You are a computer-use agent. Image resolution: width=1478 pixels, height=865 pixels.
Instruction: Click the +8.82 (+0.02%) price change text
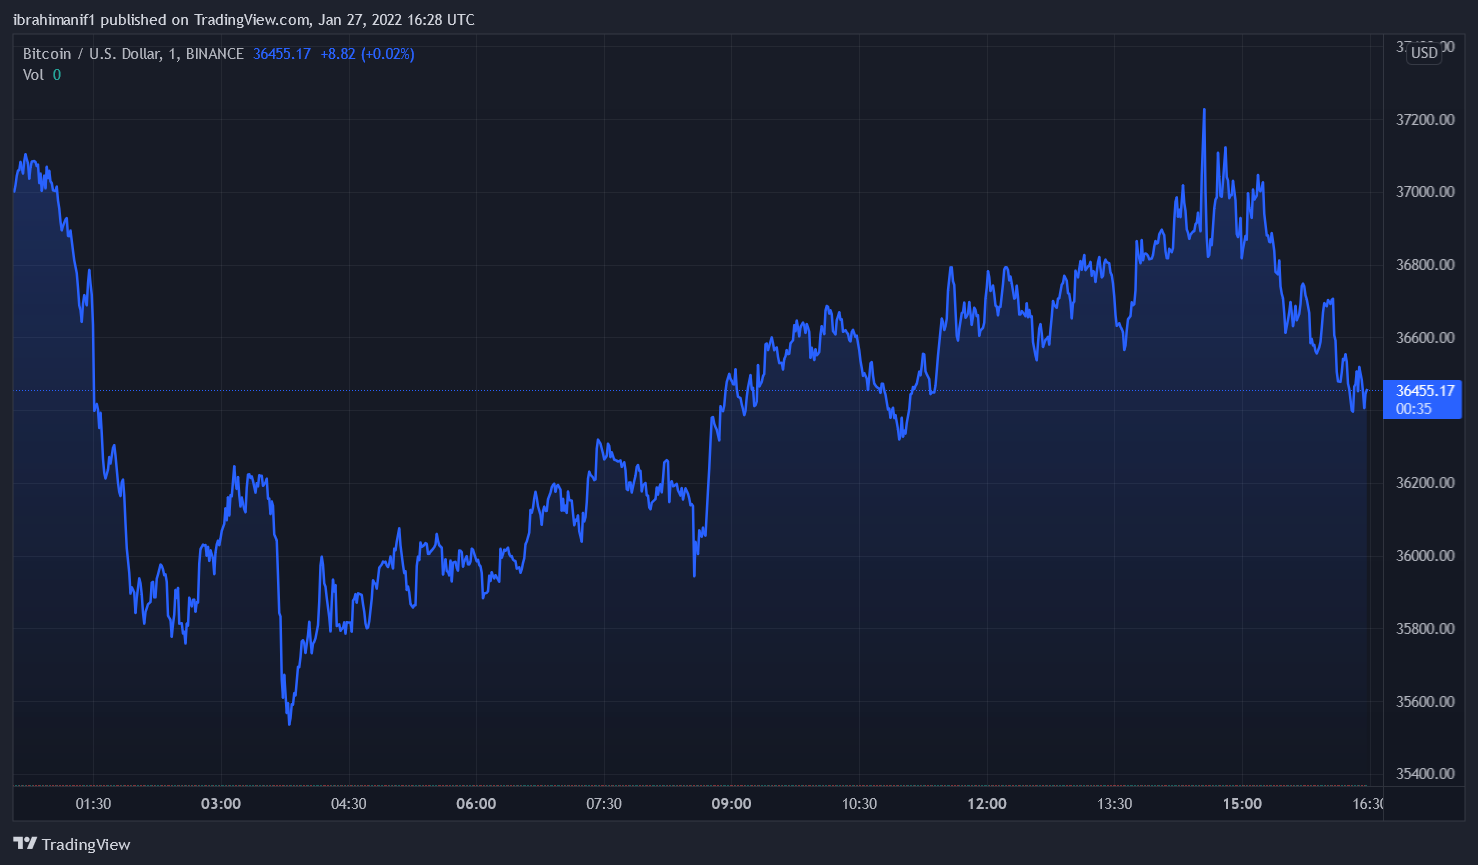point(367,54)
